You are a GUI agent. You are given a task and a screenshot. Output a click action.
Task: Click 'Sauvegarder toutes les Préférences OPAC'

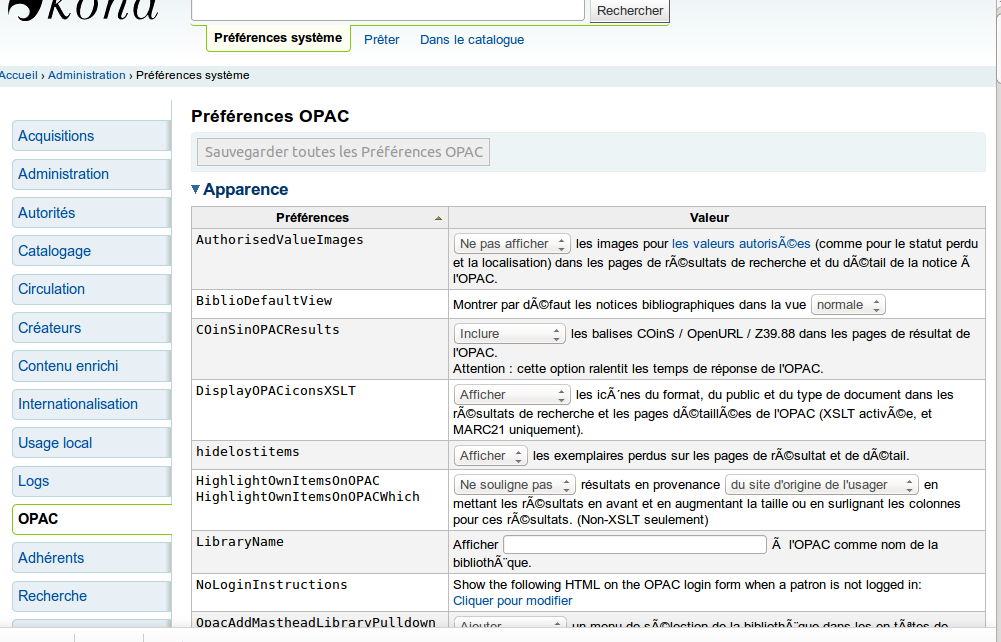coord(343,153)
